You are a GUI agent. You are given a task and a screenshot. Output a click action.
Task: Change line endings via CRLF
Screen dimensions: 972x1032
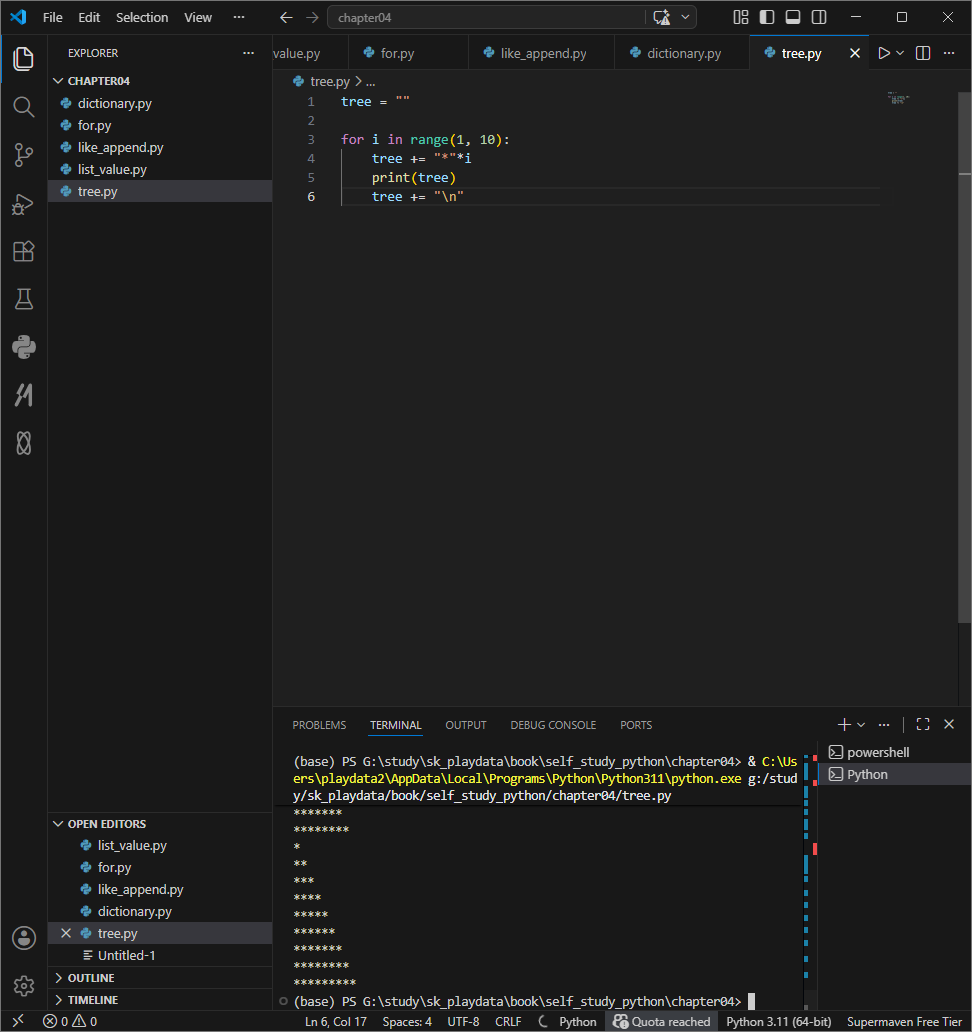[508, 1021]
